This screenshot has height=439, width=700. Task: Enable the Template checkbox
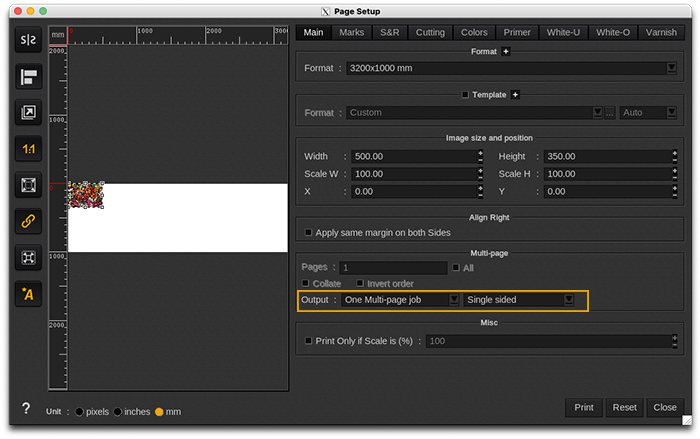465,95
